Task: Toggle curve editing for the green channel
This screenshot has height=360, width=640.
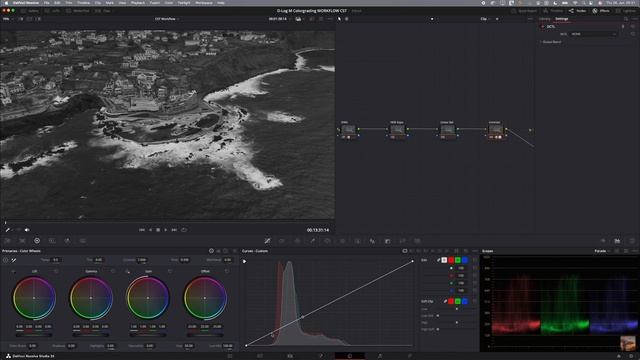Action: 458,260
